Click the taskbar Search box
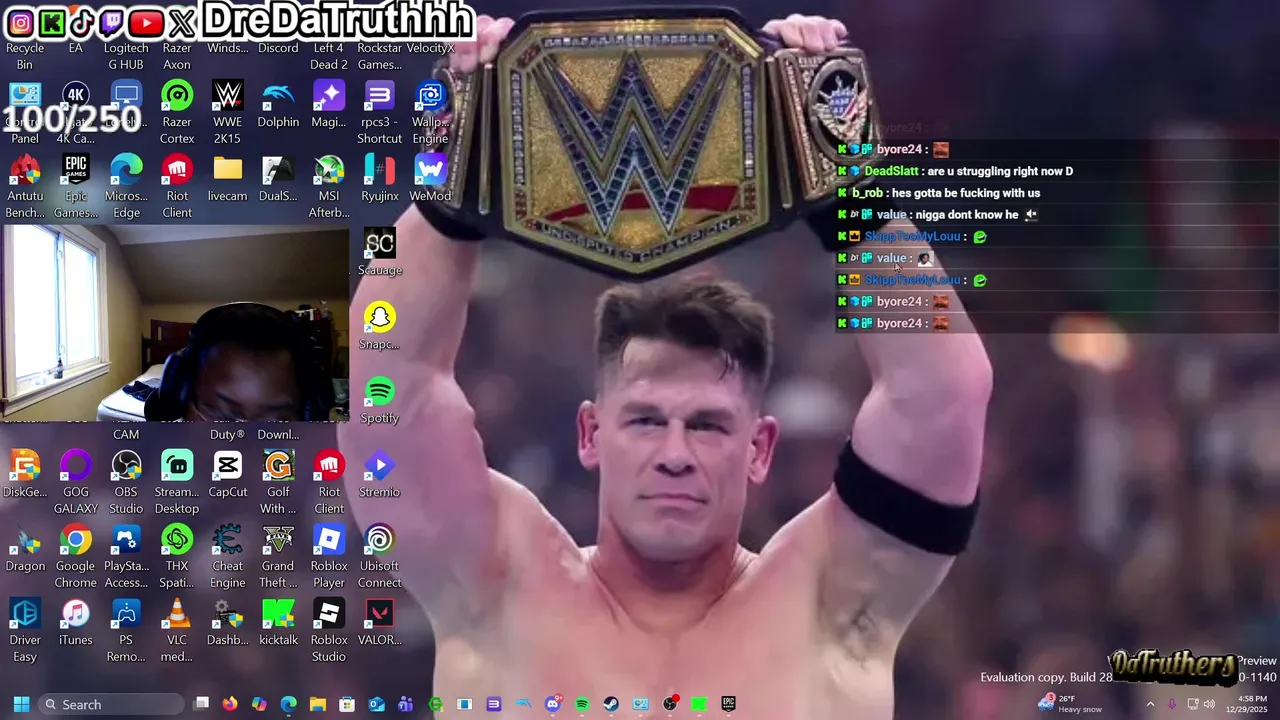 click(112, 704)
